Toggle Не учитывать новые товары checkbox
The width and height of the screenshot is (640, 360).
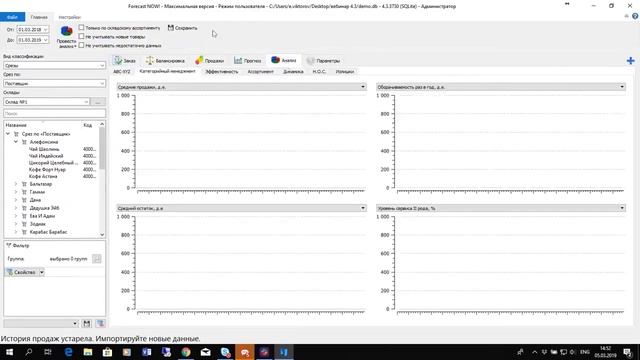point(82,36)
